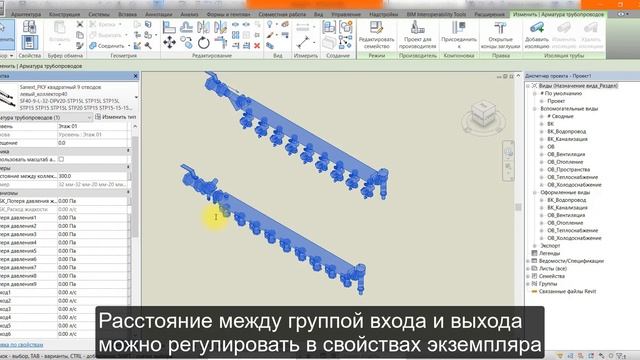Expand Ведомости/Спецификации node
The image size is (640, 360).
pos(528,261)
